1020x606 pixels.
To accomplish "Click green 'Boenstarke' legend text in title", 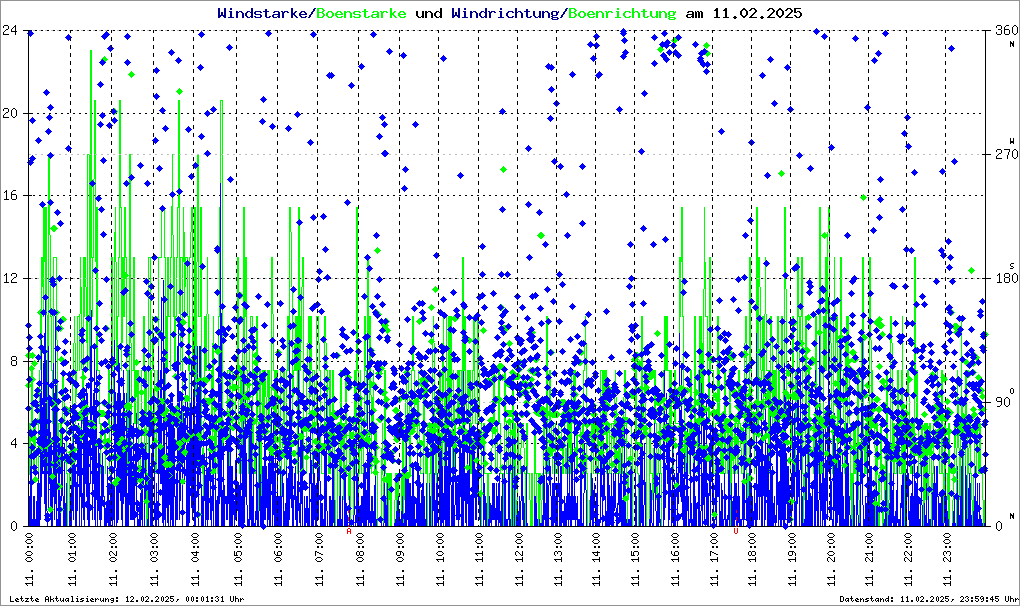I will [x=361, y=14].
